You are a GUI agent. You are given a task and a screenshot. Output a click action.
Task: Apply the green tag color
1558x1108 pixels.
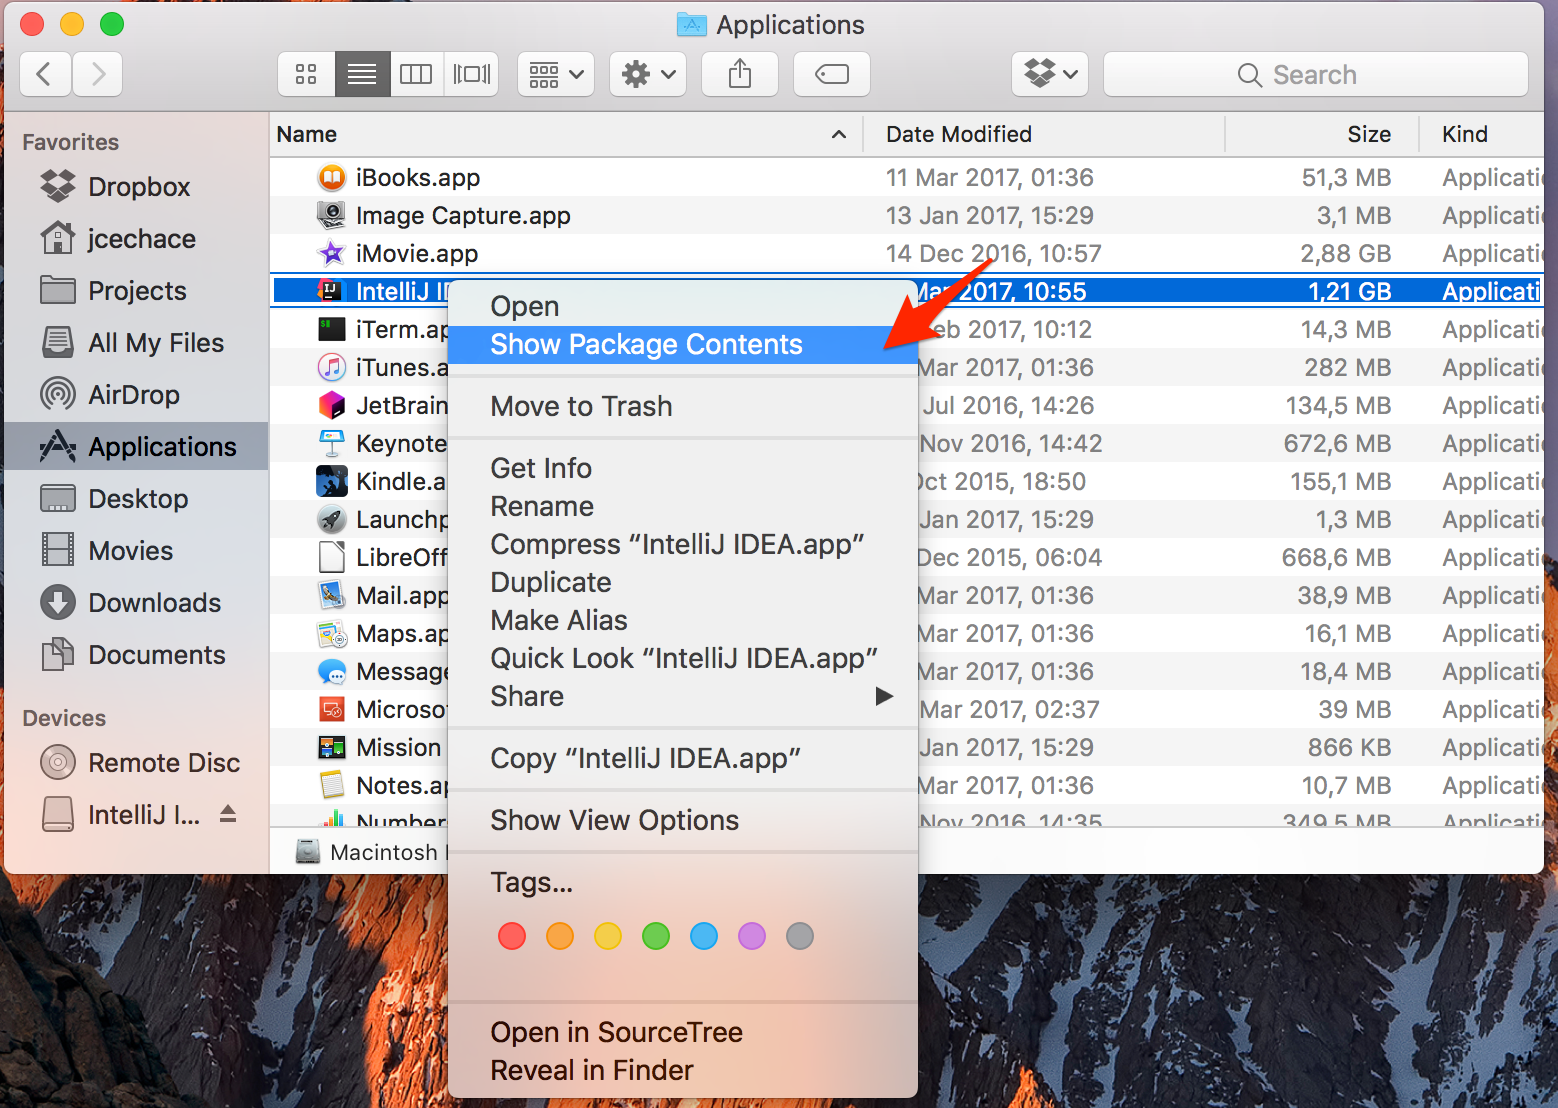656,936
